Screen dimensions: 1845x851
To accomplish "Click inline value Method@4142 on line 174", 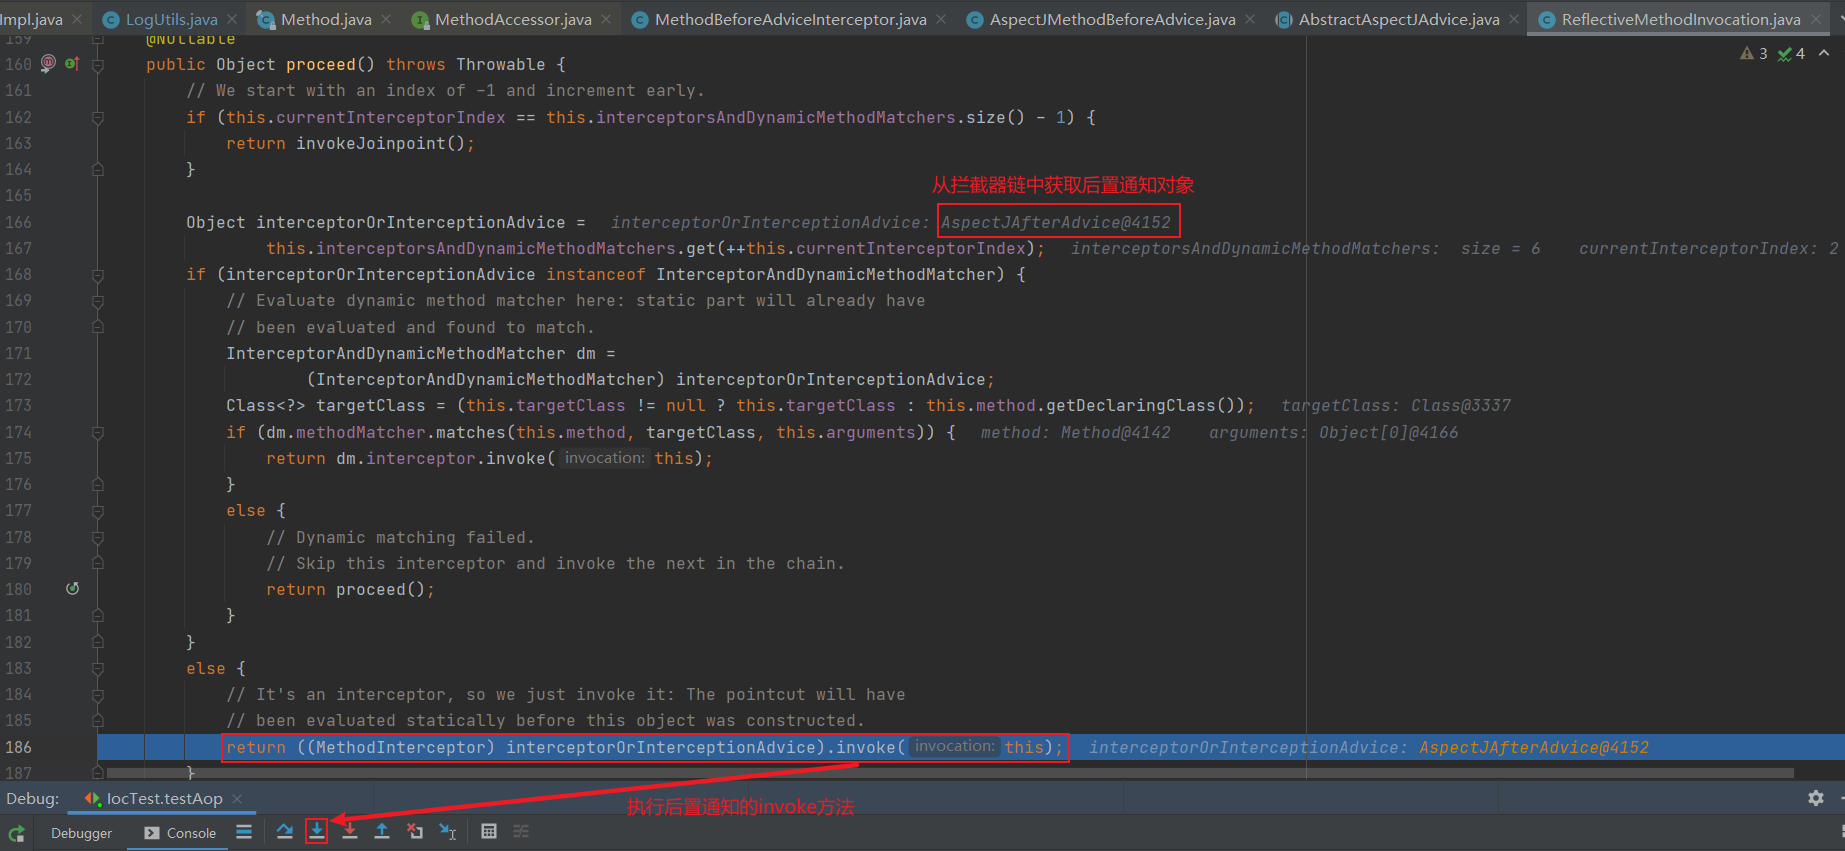I will click(x=1116, y=432).
